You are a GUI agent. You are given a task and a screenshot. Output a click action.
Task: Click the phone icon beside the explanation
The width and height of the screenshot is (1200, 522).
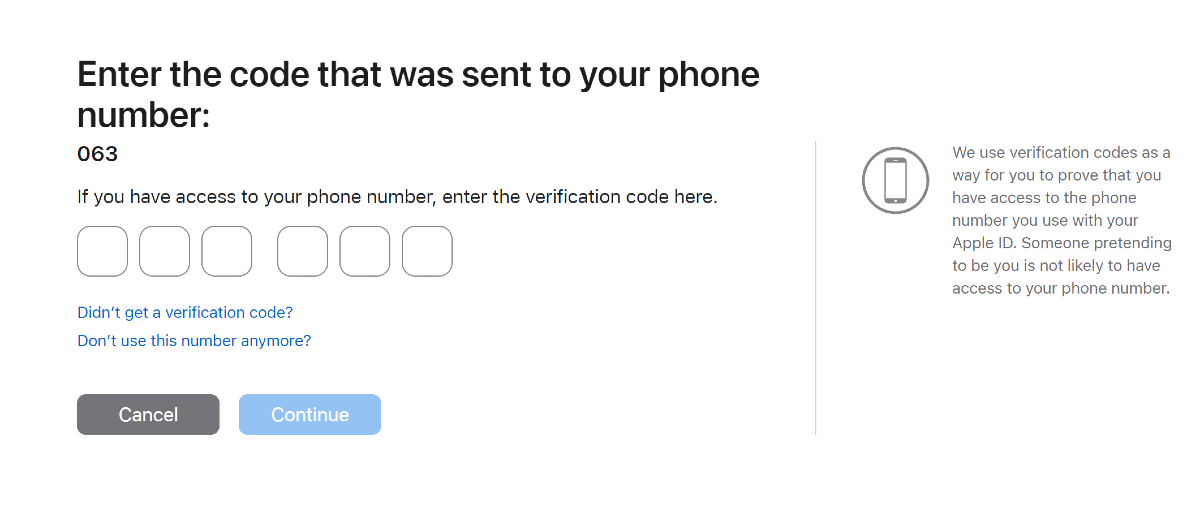[x=895, y=180]
